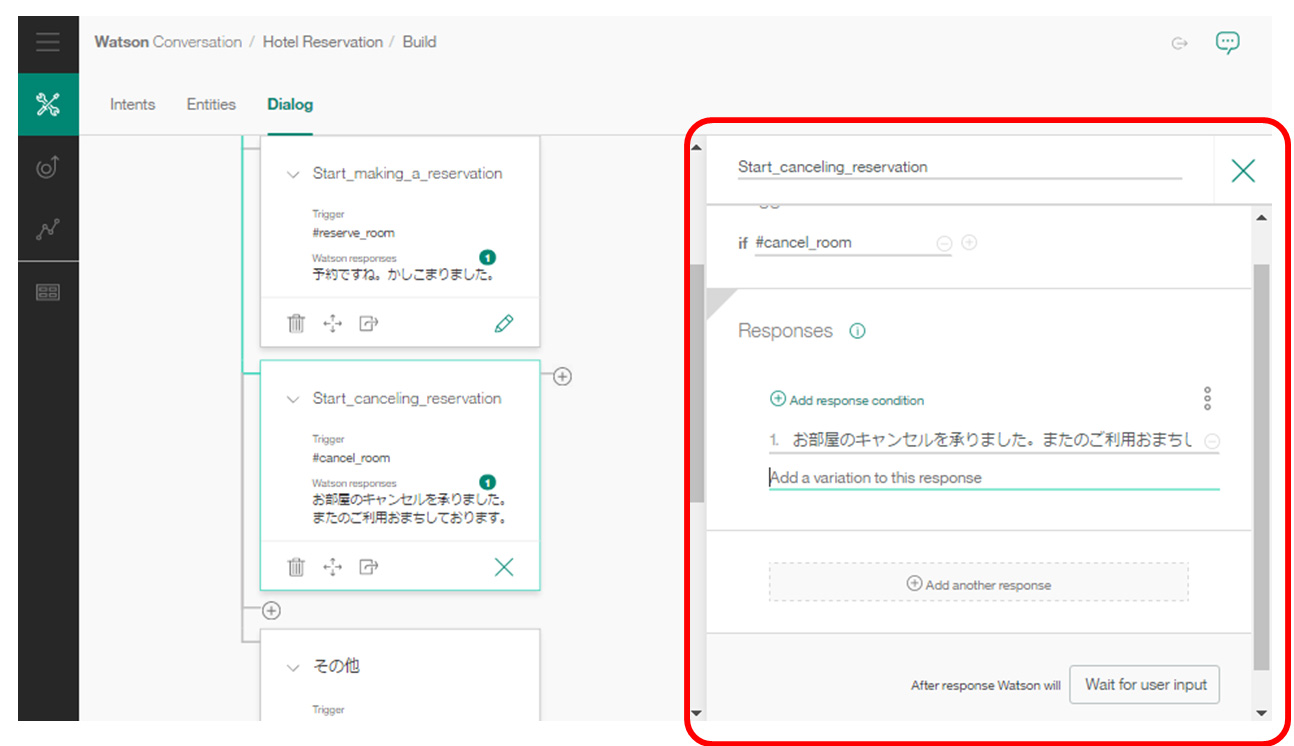This screenshot has height=746, width=1294.
Task: Collapse the Start_making_a_reservation node chevron
Action: [293, 174]
